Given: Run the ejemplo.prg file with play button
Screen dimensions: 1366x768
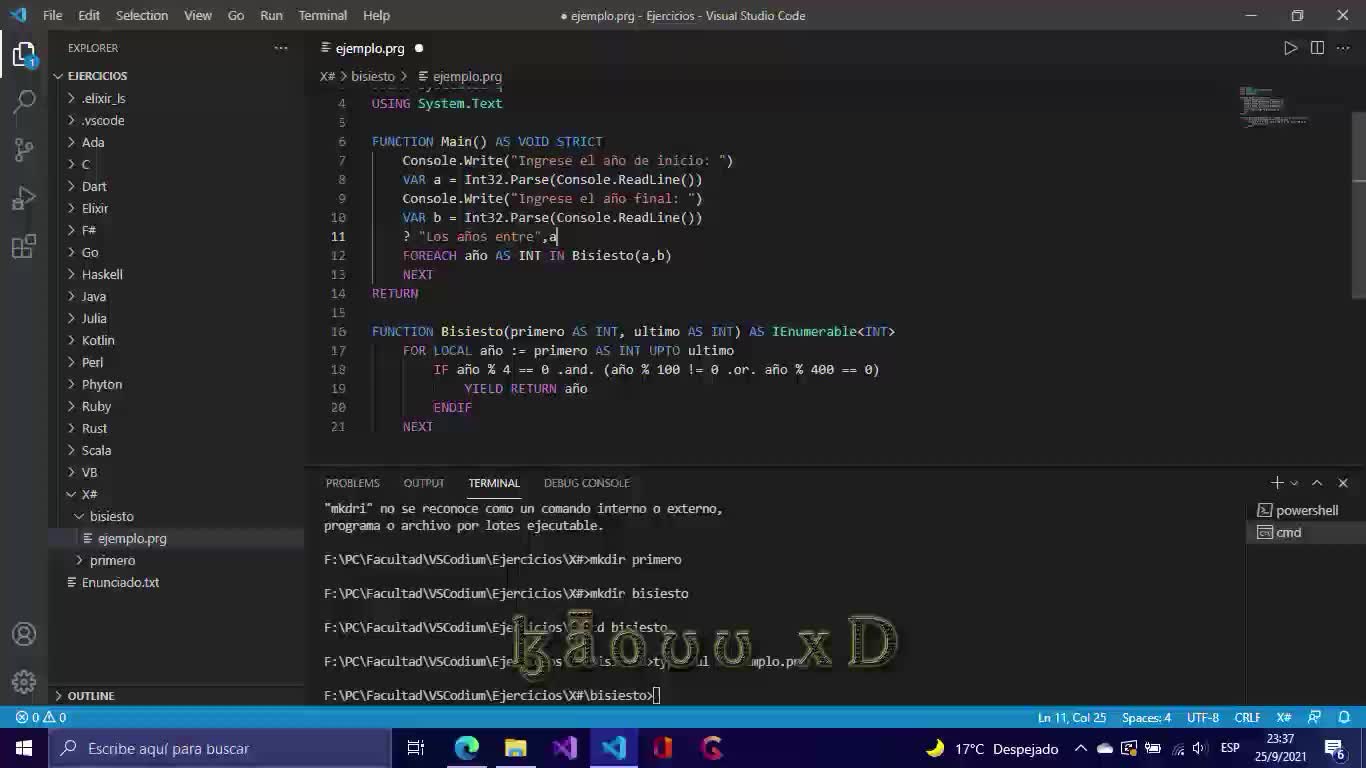Looking at the screenshot, I should point(1291,48).
